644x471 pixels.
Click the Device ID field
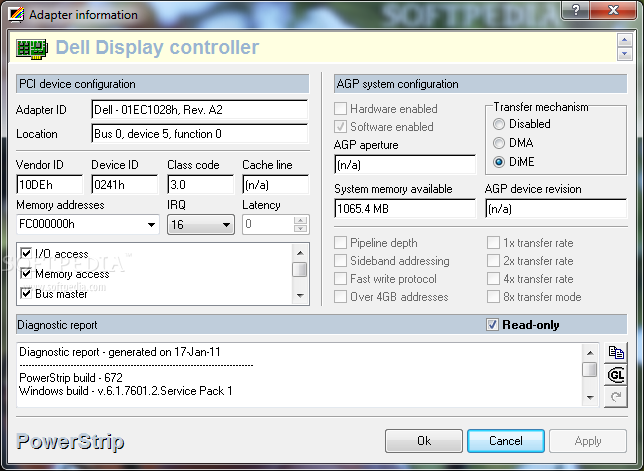(x=124, y=185)
